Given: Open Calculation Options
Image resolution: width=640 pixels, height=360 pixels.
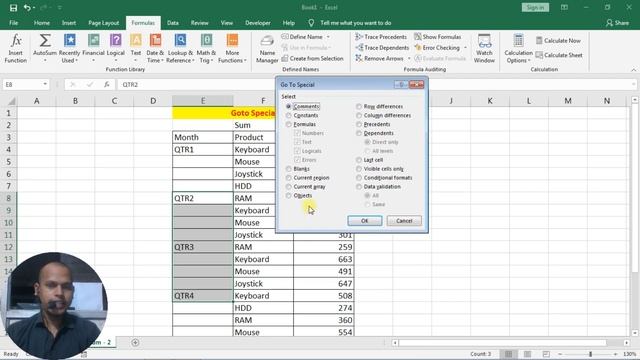Looking at the screenshot, I should click(518, 48).
